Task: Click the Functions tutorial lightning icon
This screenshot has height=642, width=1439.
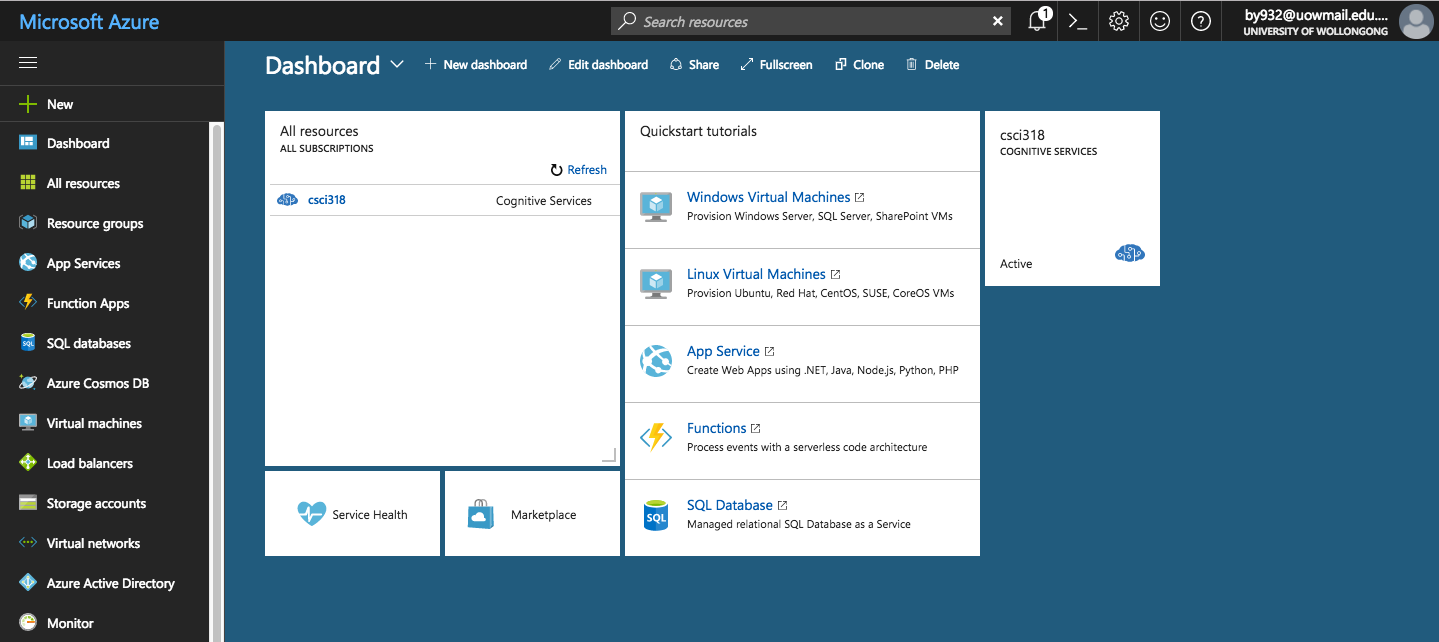Action: pyautogui.click(x=656, y=438)
